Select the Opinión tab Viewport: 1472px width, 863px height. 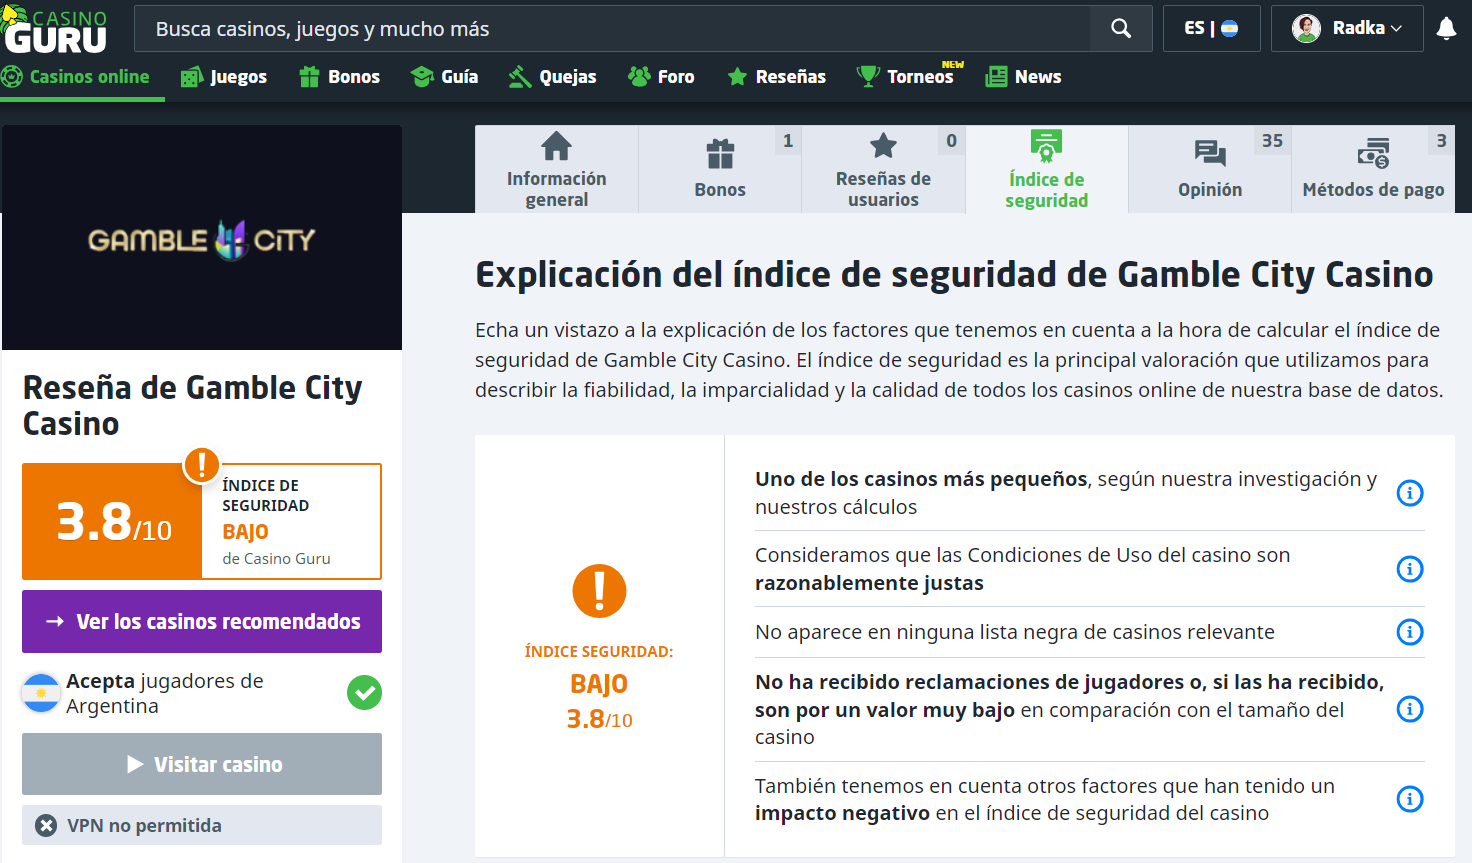[1210, 169]
